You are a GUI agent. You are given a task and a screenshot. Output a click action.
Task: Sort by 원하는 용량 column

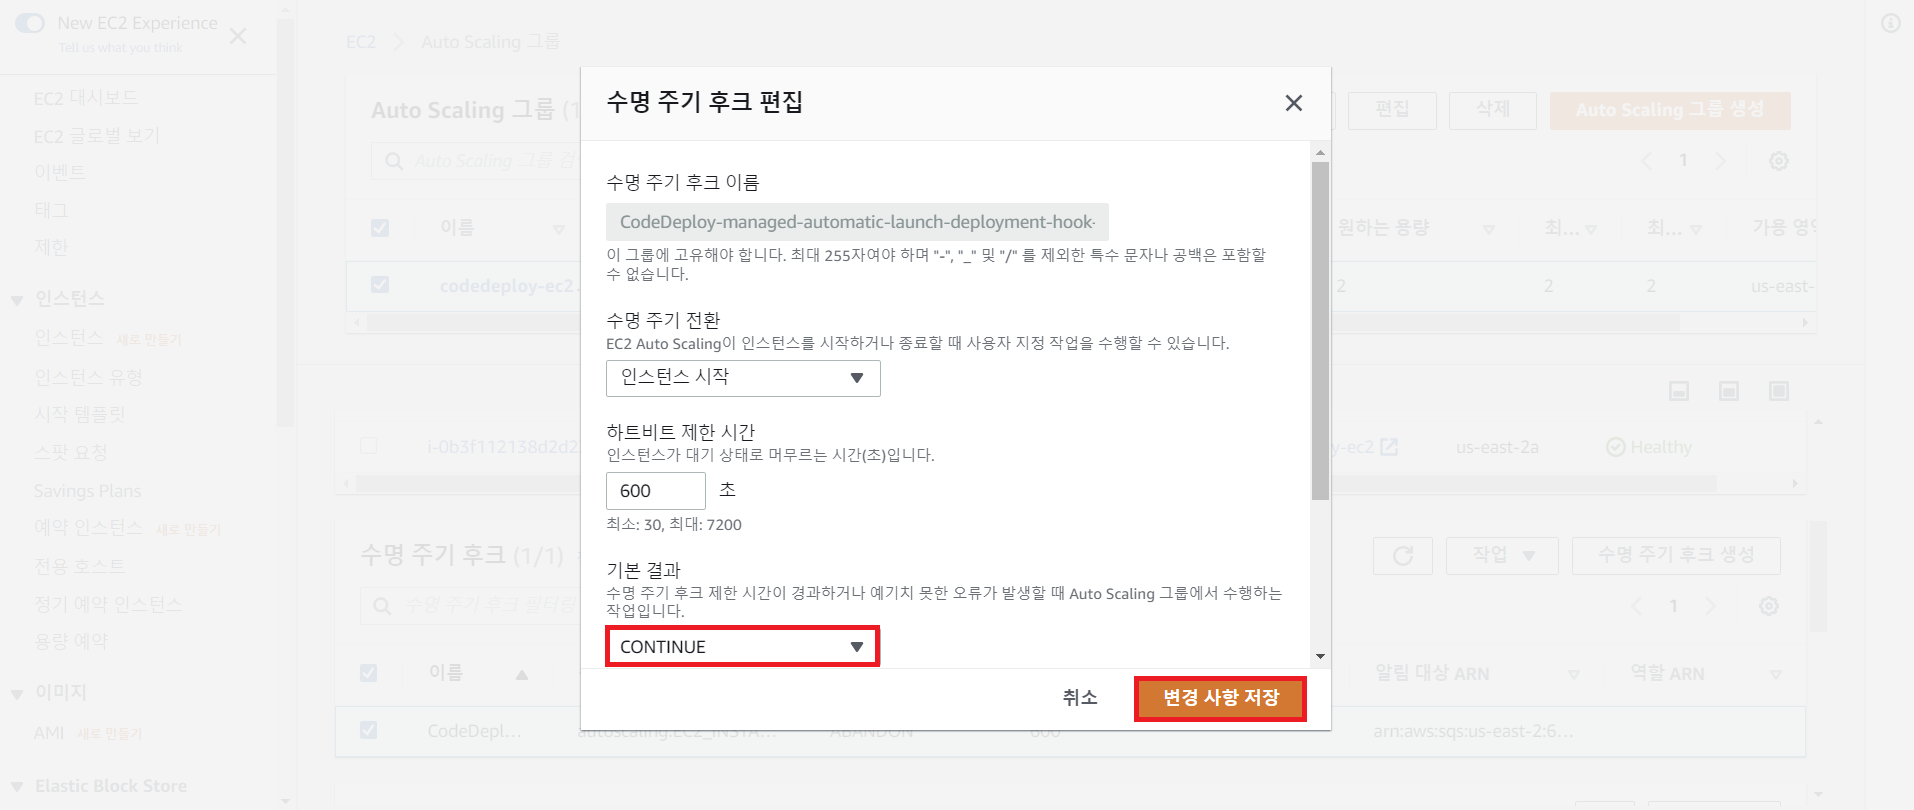pyautogui.click(x=1488, y=229)
